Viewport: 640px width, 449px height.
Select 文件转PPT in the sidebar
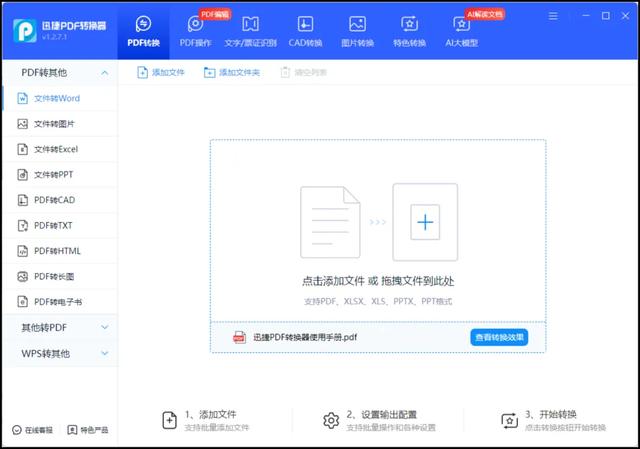[x=60, y=175]
